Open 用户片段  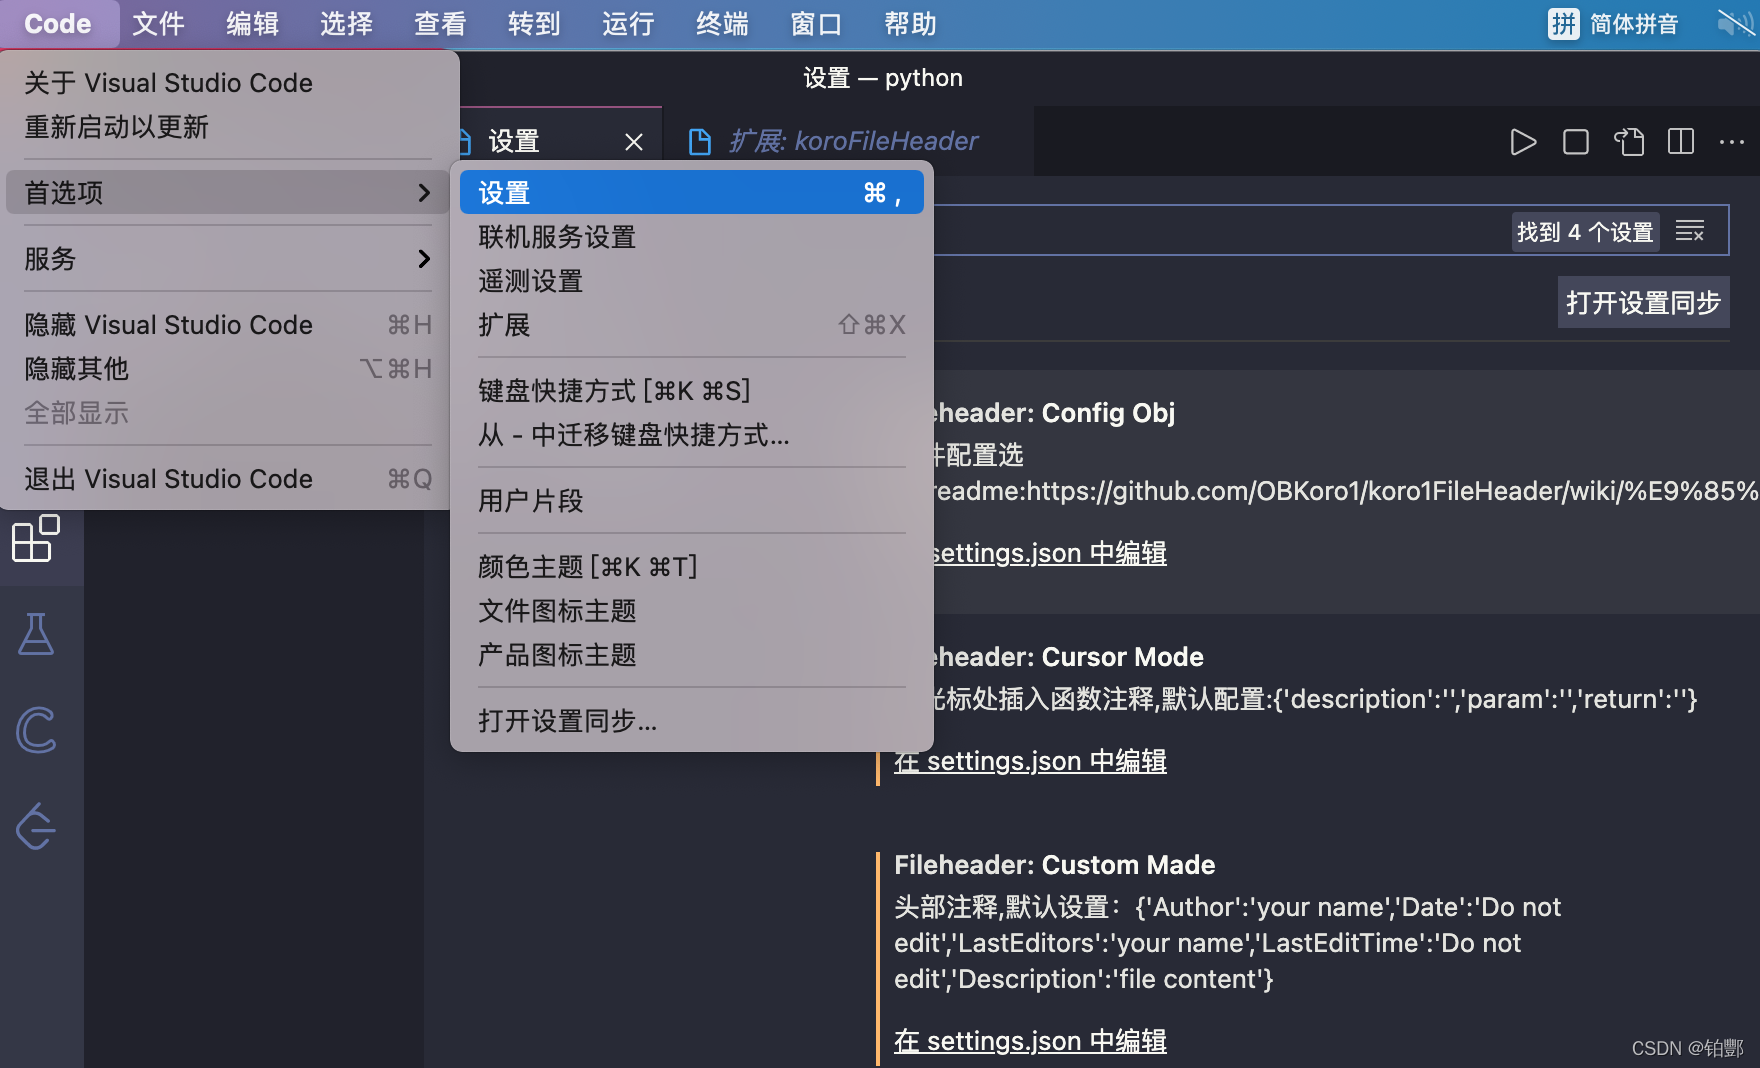[x=692, y=500]
